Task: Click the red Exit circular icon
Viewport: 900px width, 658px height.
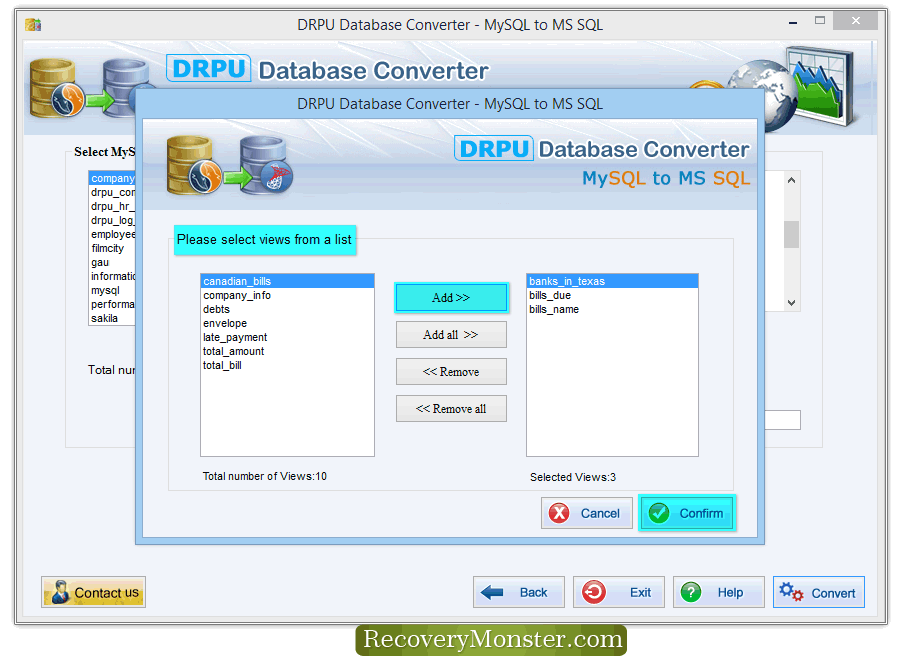Action: (x=593, y=592)
